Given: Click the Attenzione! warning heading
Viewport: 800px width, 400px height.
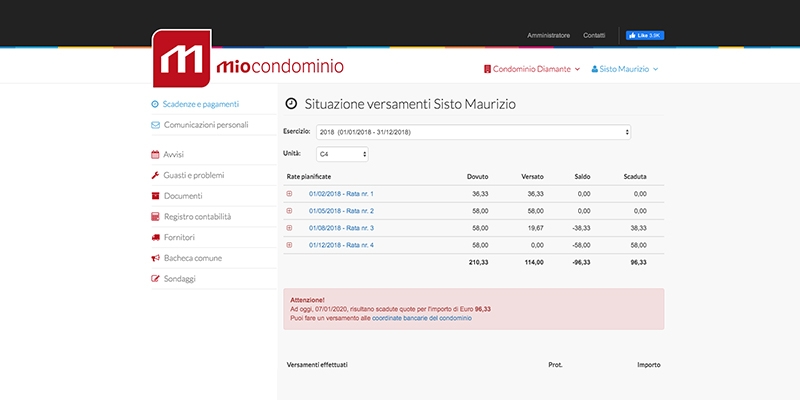Looking at the screenshot, I should click(307, 300).
